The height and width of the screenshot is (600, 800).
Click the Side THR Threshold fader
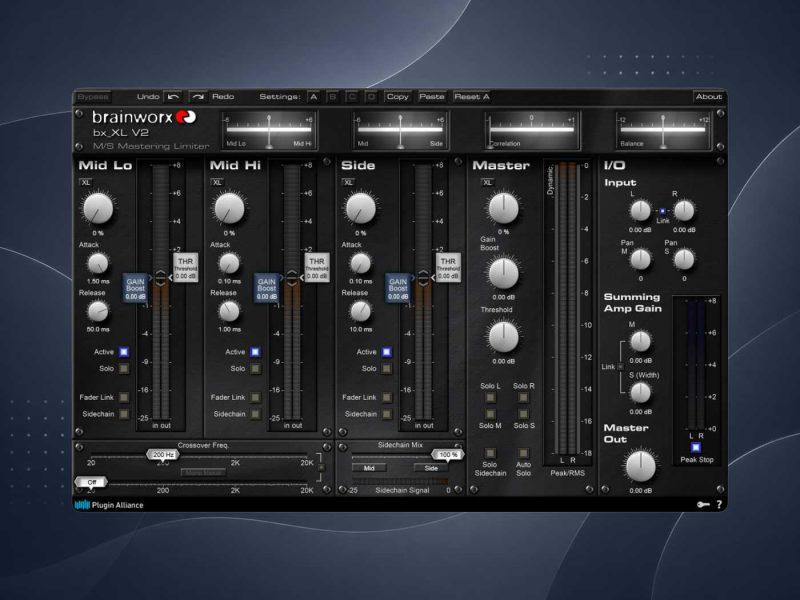(447, 267)
